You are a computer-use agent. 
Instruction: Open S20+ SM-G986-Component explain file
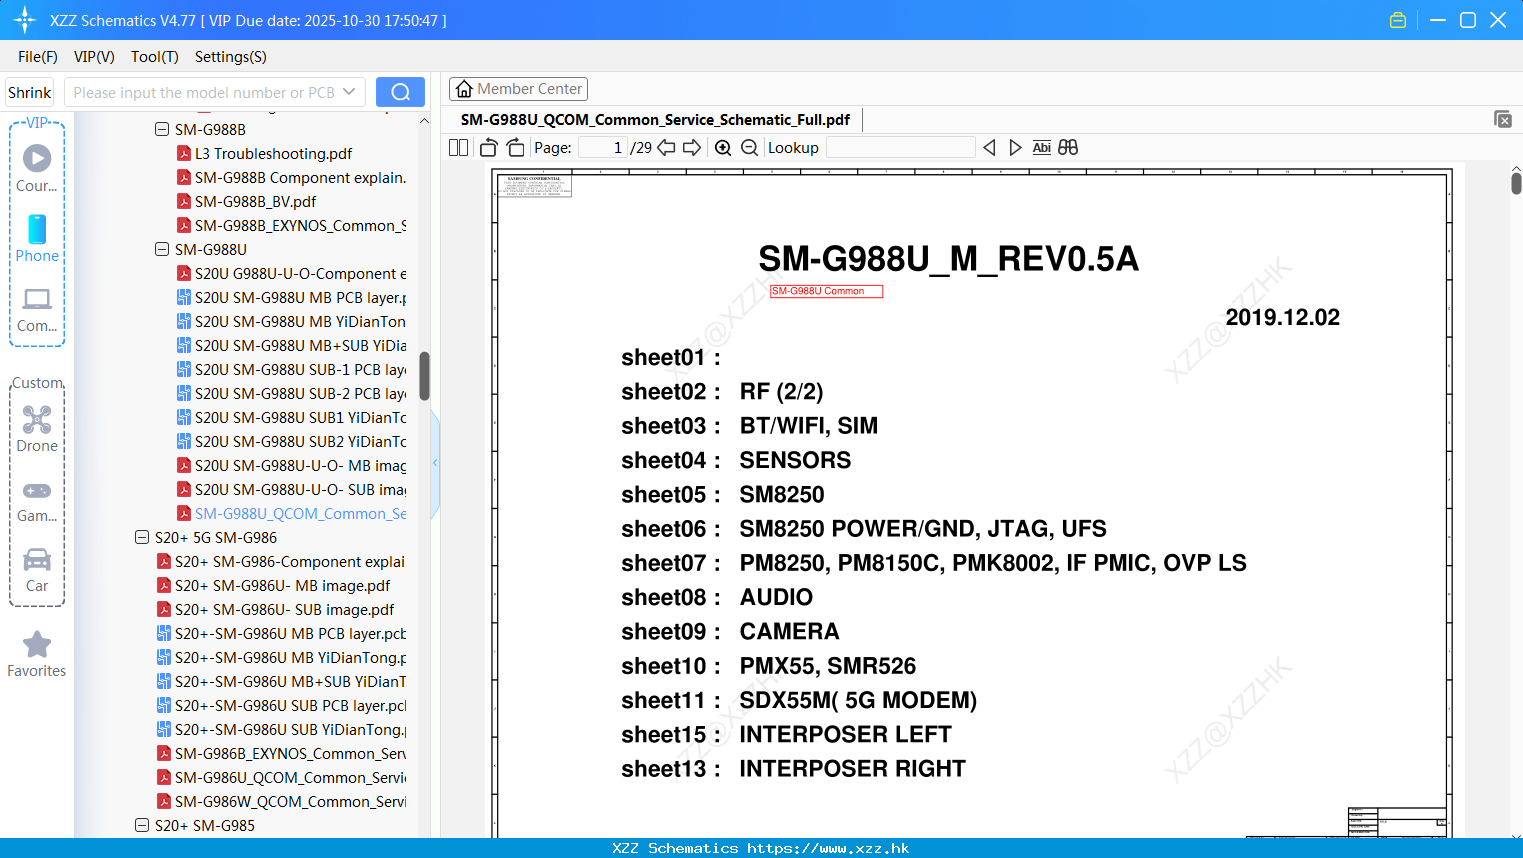(281, 561)
